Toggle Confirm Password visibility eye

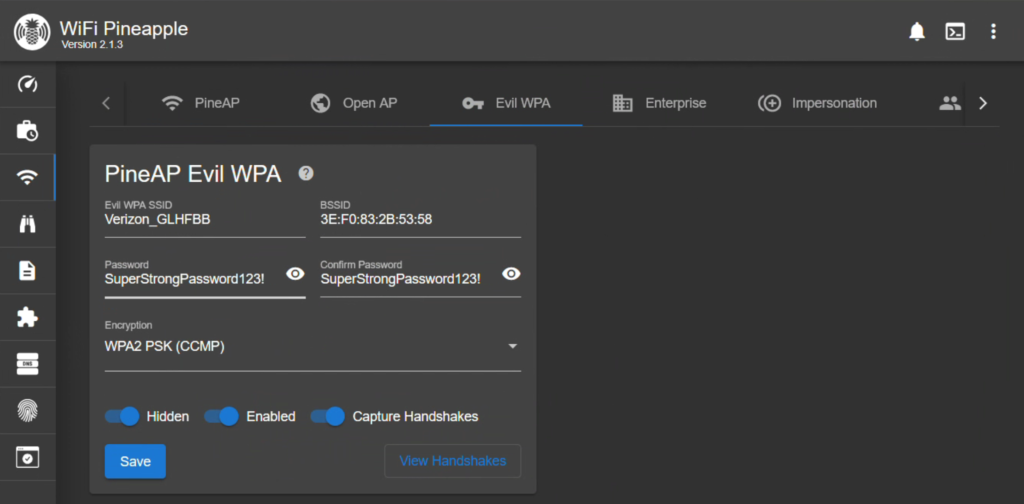[x=511, y=274]
